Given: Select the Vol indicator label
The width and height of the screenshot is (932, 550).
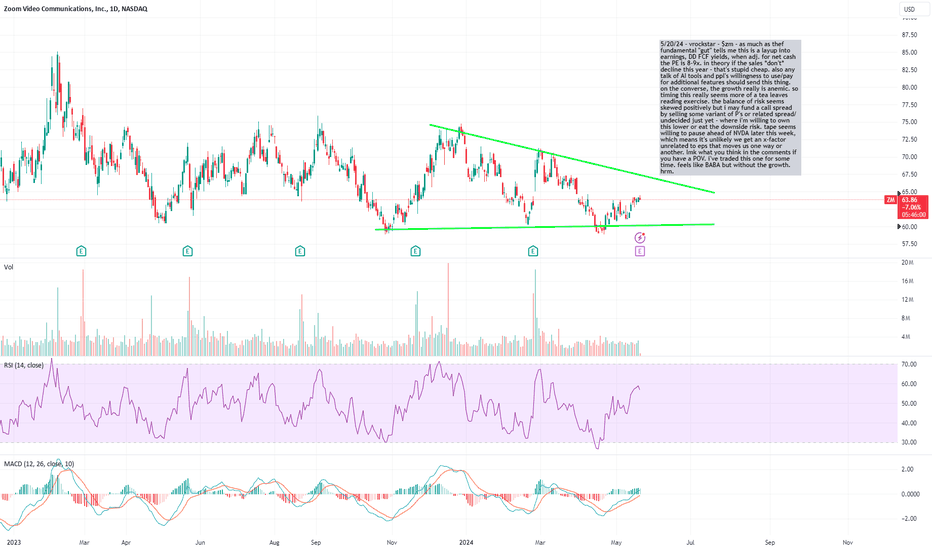Looking at the screenshot, I should (9, 267).
